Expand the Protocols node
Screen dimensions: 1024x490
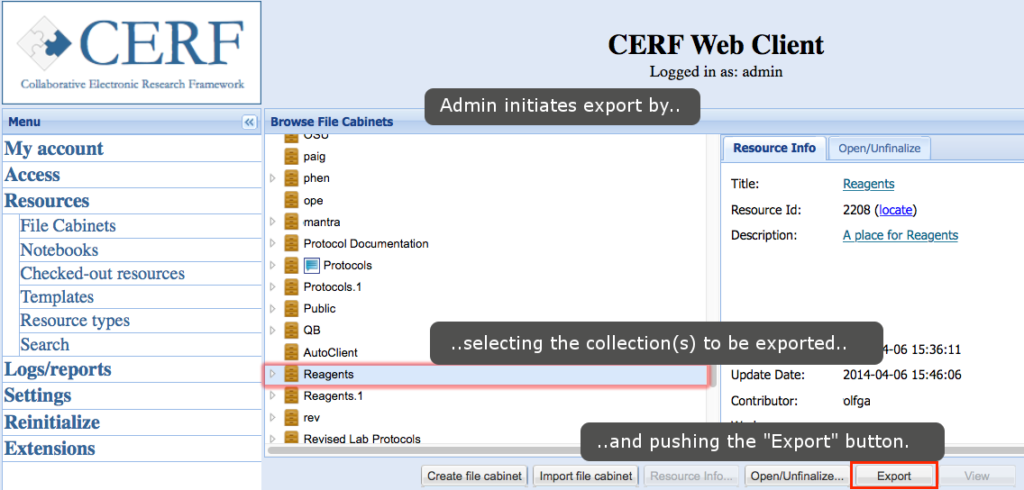click(x=273, y=265)
